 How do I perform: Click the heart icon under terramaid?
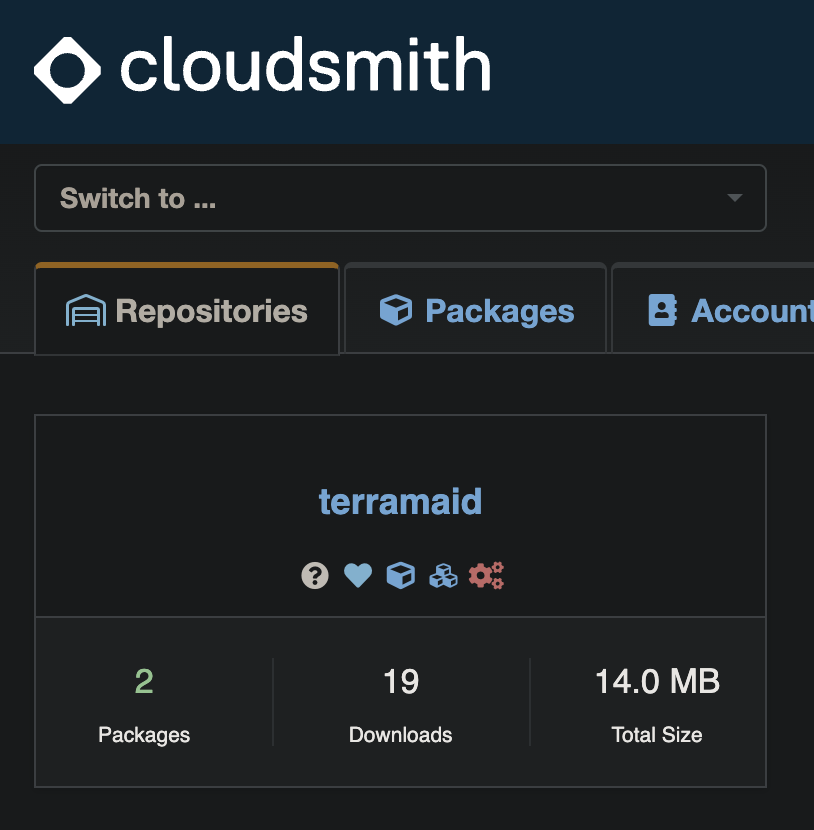(x=358, y=575)
